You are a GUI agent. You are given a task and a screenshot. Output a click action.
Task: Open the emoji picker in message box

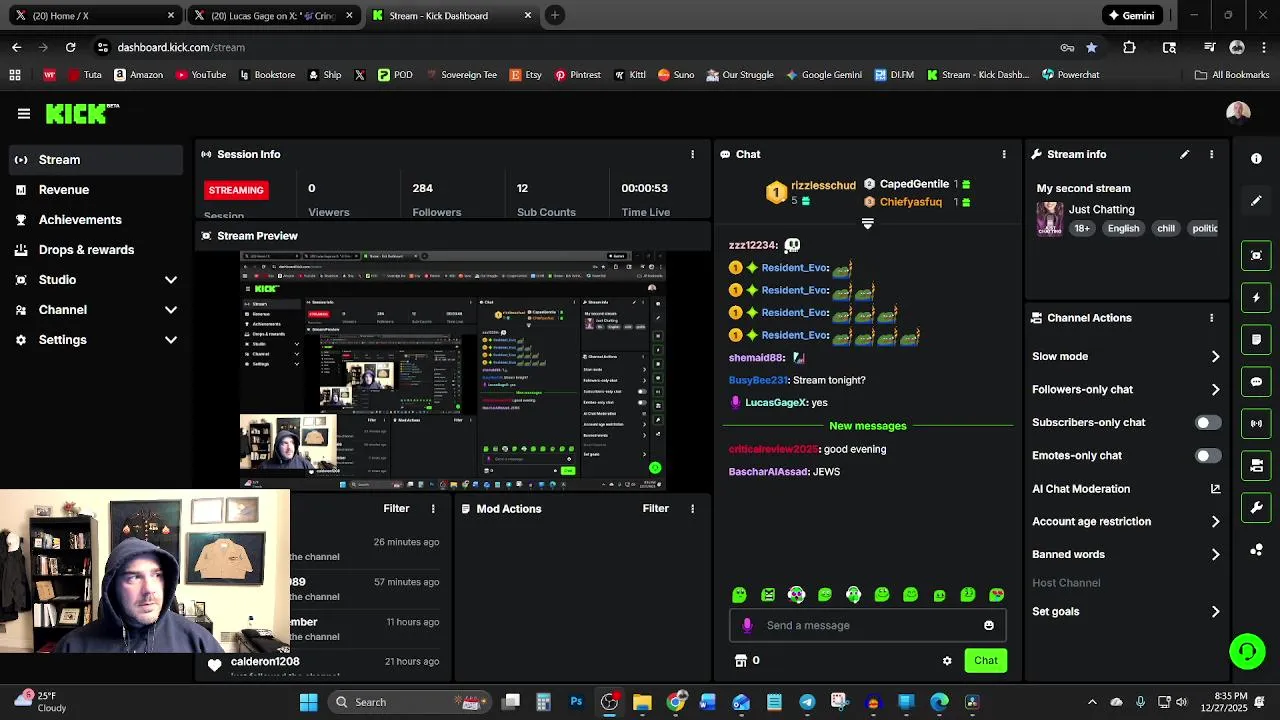988,625
